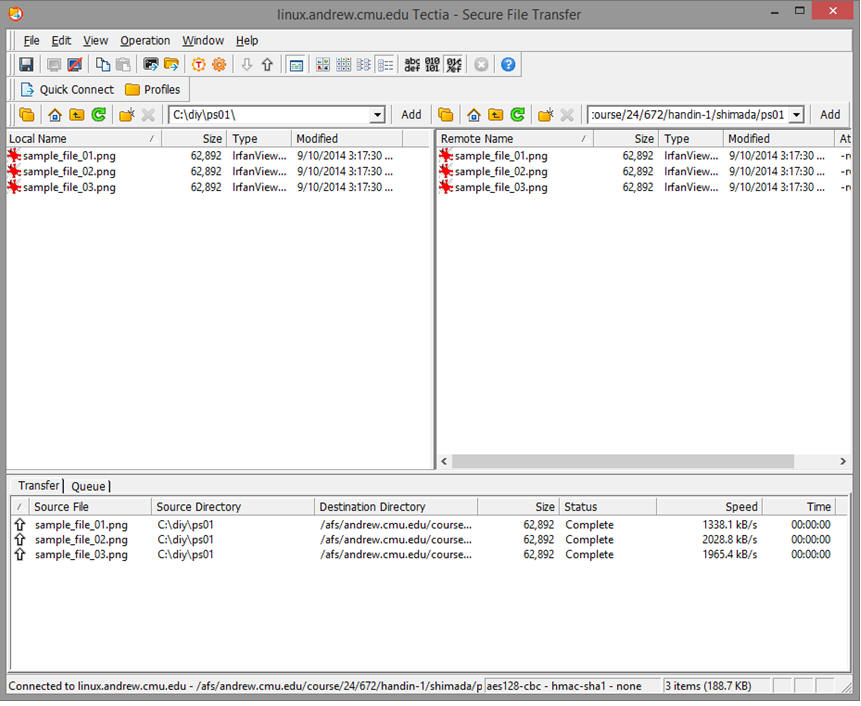This screenshot has width=861, height=706.
Task: Open settings via the orange gear icon
Action: click(219, 65)
